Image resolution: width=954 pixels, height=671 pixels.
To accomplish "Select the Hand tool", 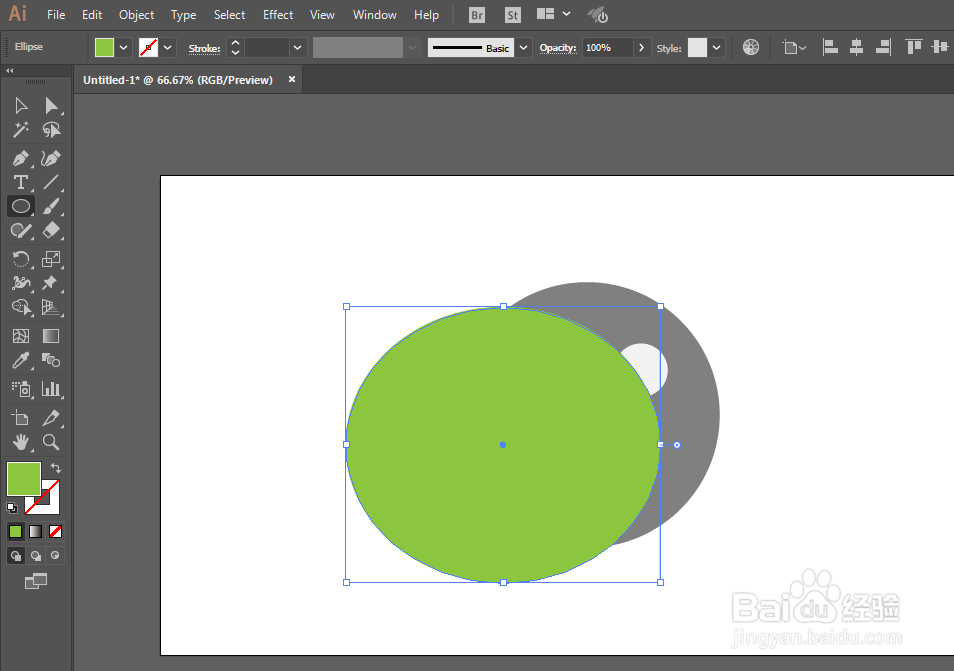I will [x=21, y=442].
